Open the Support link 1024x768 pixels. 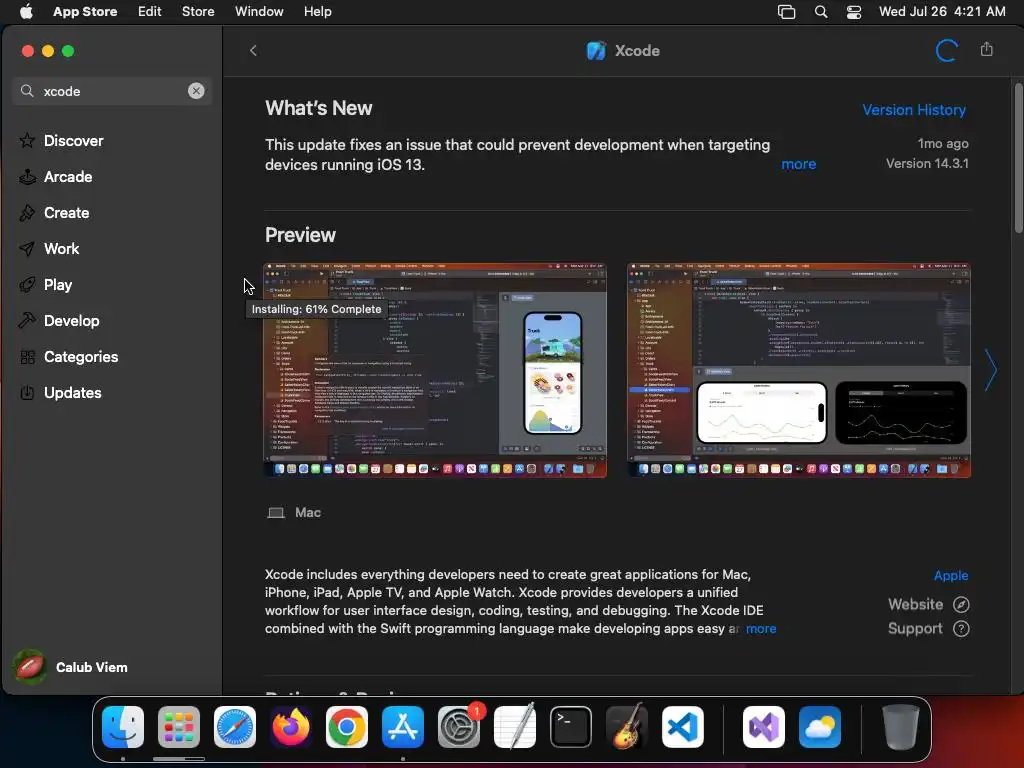928,628
